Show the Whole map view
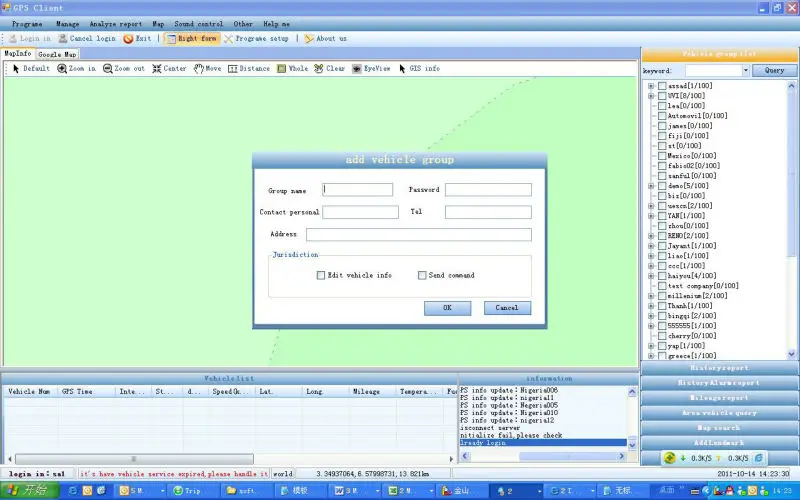This screenshot has height=500, width=800. coord(292,68)
